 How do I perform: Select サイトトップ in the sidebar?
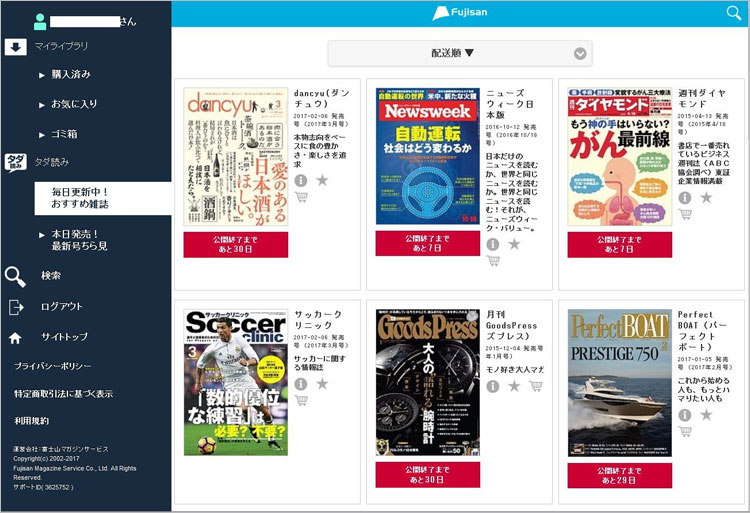[x=65, y=337]
